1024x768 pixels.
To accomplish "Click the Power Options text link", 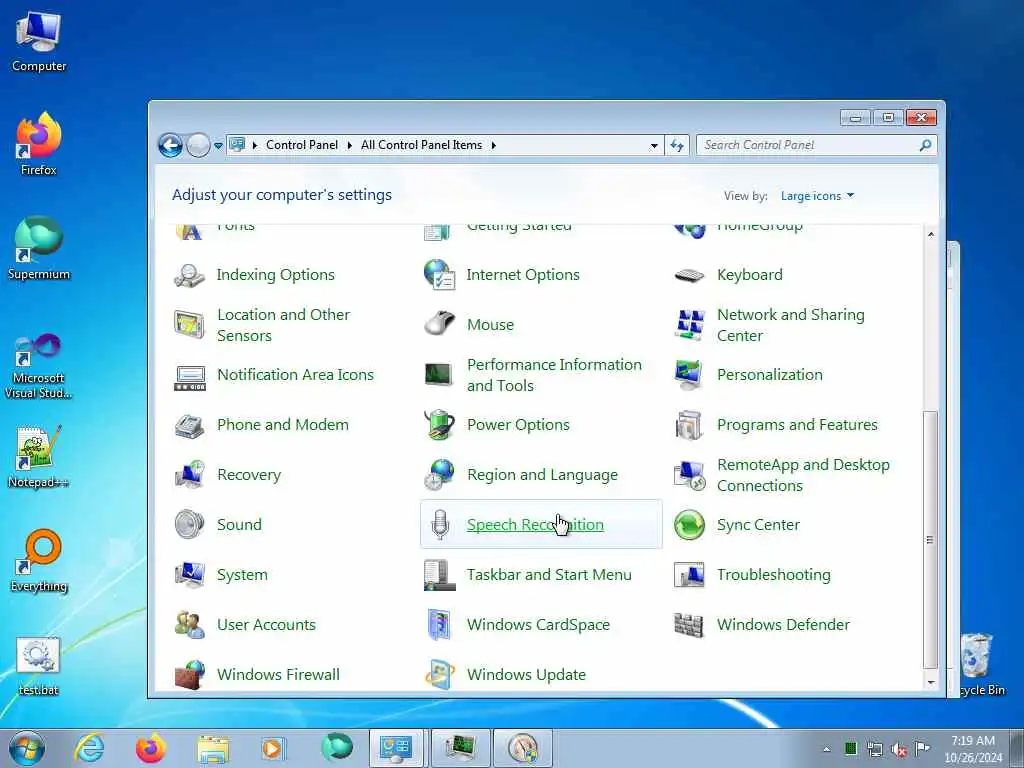I will [519, 425].
